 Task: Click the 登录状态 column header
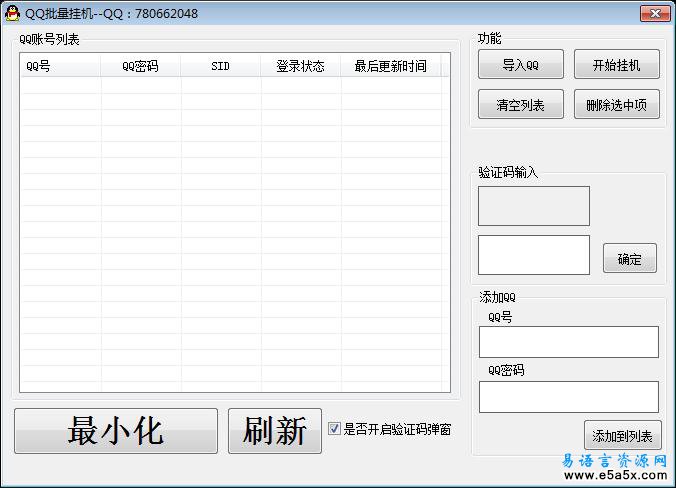click(x=300, y=66)
